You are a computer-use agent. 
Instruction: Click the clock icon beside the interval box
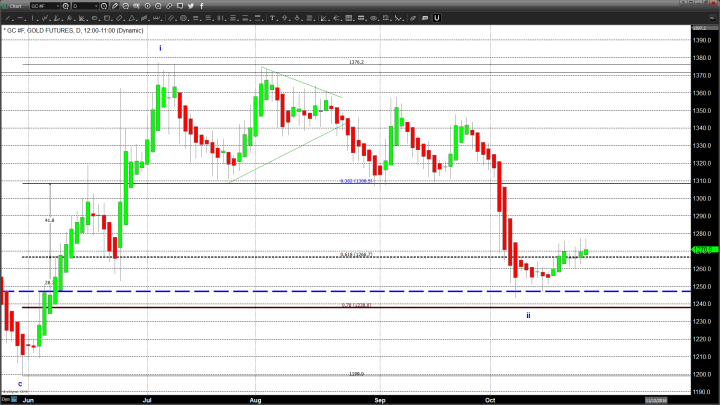(106, 6)
